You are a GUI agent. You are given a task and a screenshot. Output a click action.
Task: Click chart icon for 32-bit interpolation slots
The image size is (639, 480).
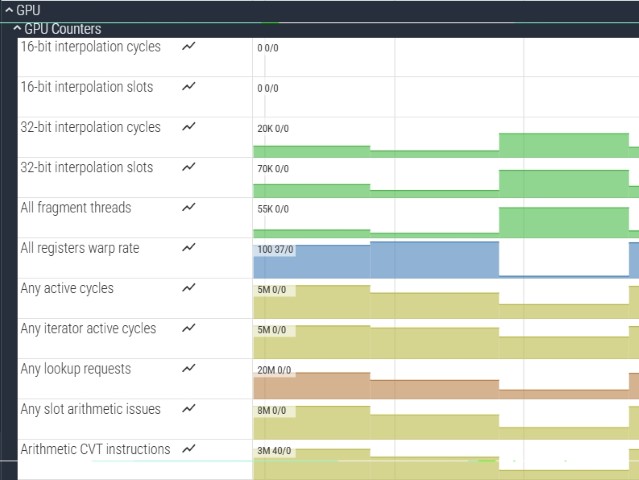coord(189,167)
